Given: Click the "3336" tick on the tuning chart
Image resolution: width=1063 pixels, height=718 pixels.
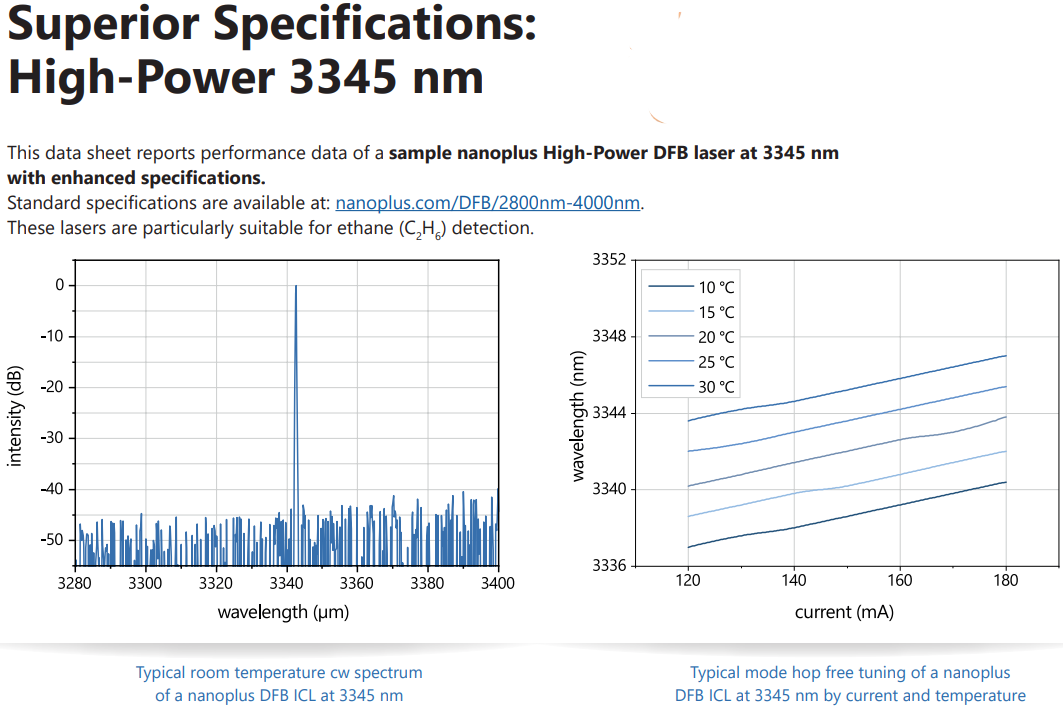Looking at the screenshot, I should pos(609,565).
